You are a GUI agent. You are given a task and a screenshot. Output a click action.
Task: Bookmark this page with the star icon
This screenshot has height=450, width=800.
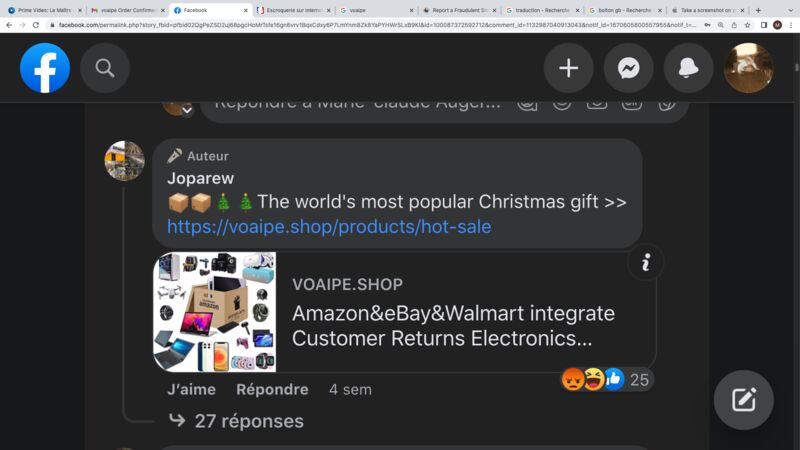[747, 24]
